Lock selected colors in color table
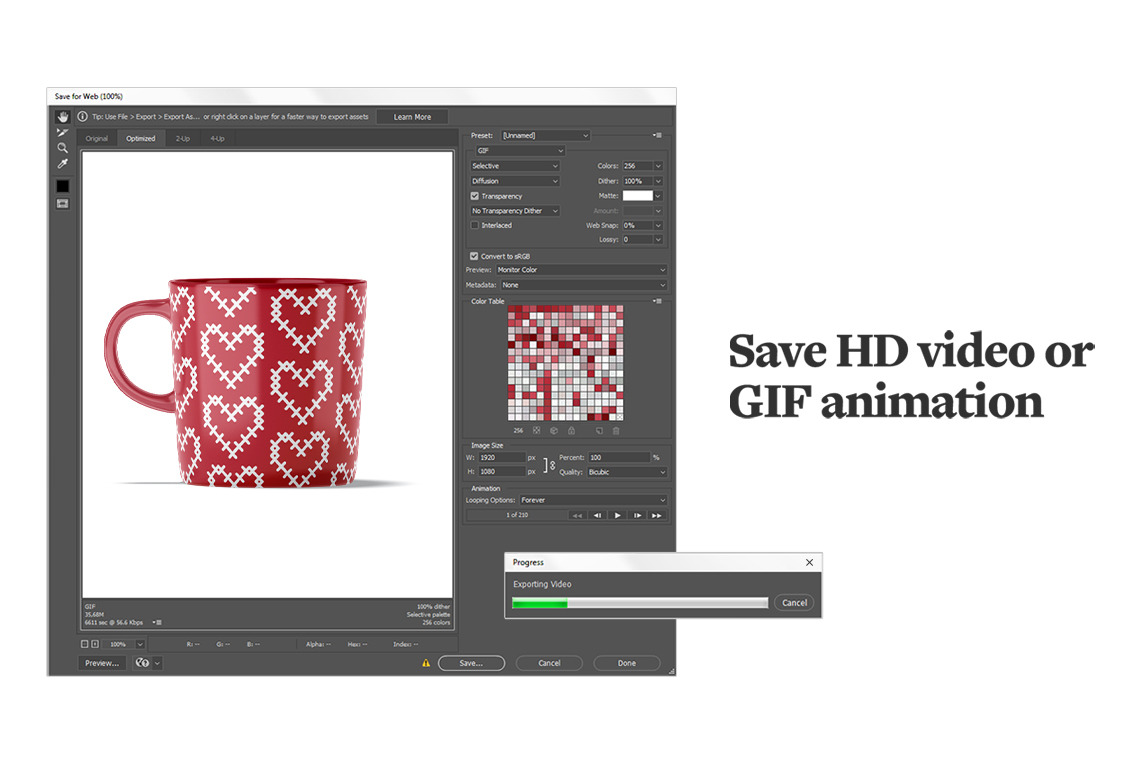Screen dimensions: 1138x759 coord(571,430)
